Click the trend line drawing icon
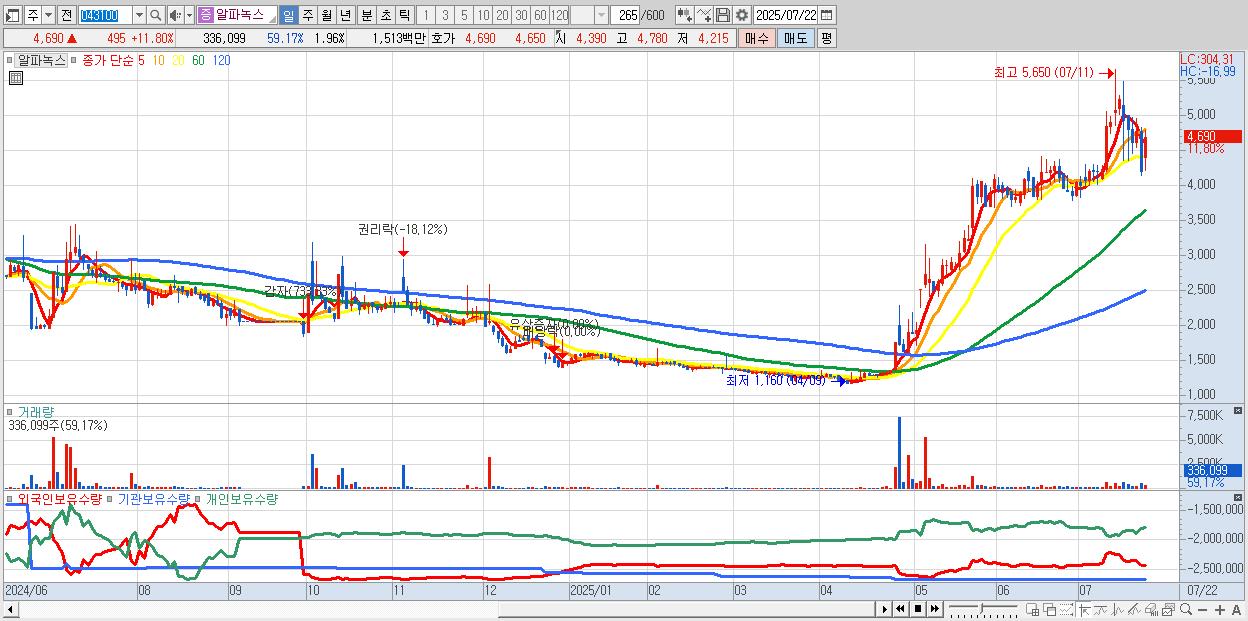Viewport: 1248px width, 621px height. pos(1101,609)
